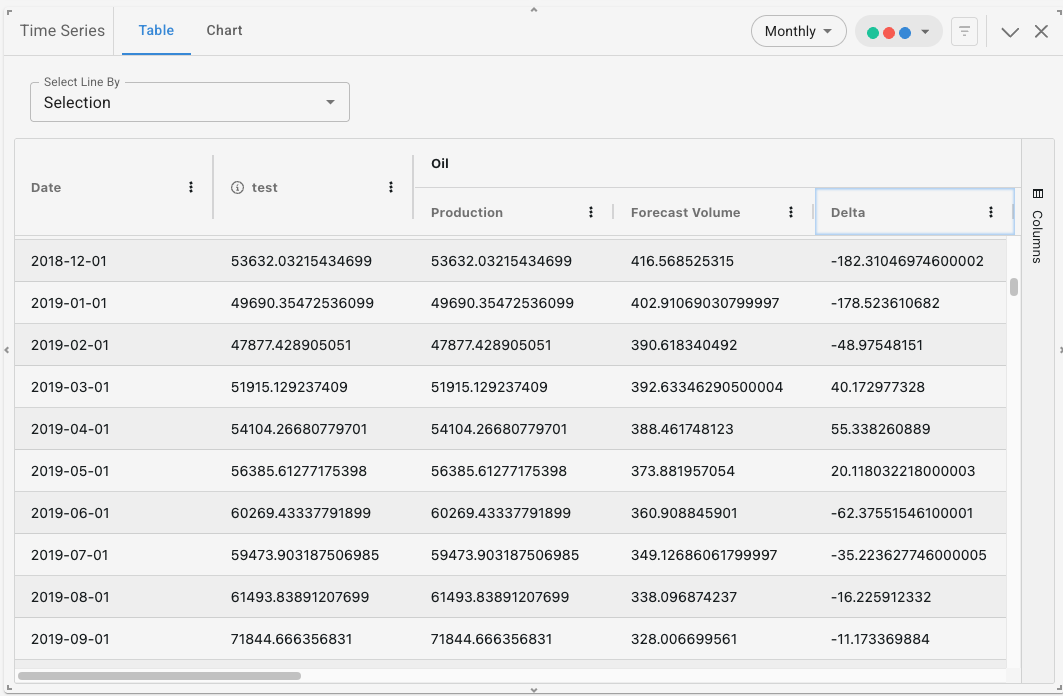Viewport: 1063px width, 696px height.
Task: Open the Forecast Volume column menu
Action: pyautogui.click(x=791, y=212)
